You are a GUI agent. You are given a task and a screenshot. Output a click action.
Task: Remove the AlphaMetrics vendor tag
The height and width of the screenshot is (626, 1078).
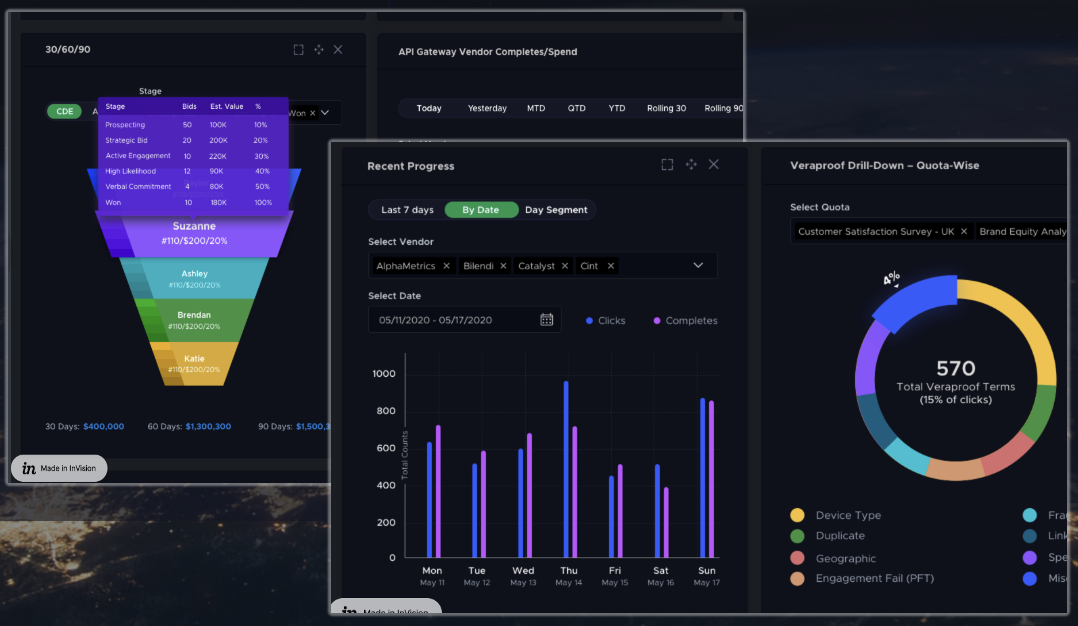[x=446, y=266]
